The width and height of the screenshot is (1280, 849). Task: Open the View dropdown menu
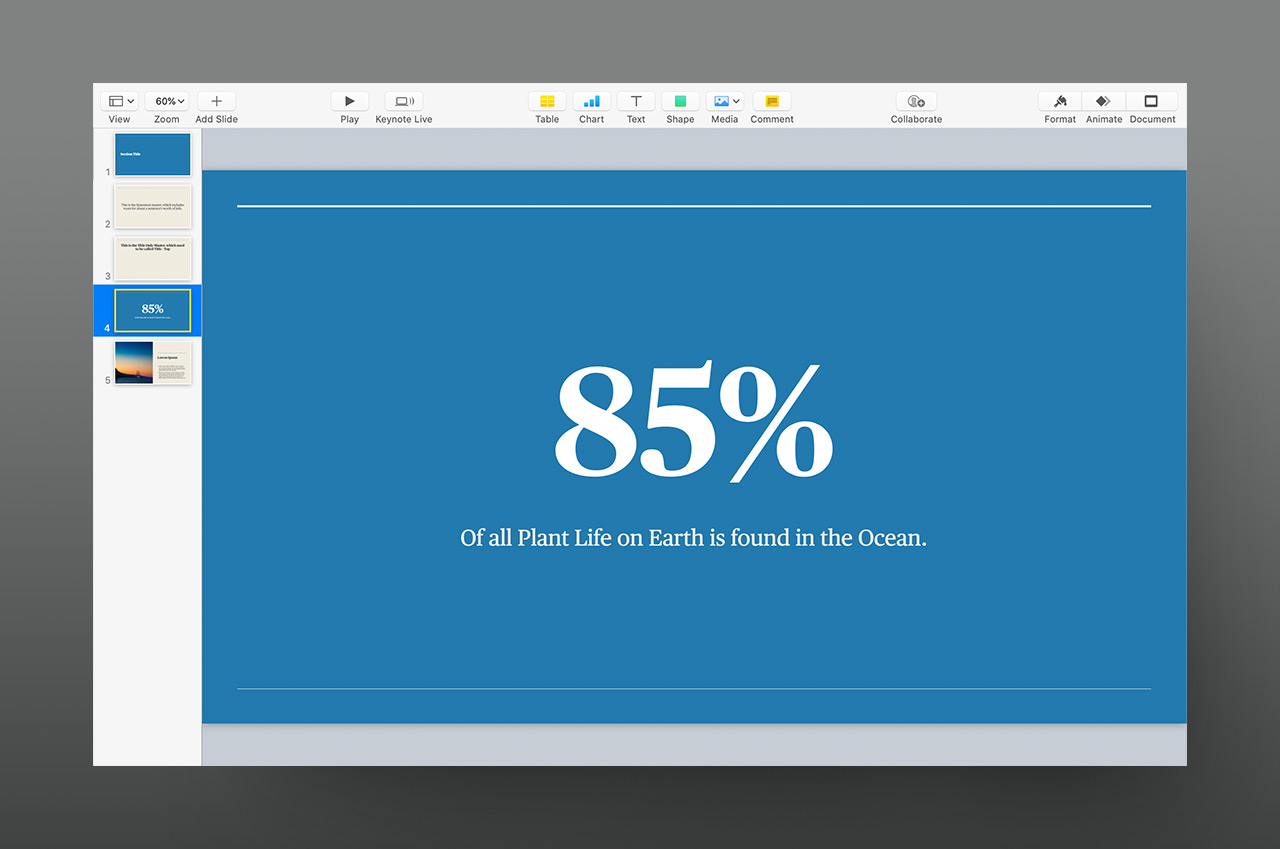click(120, 101)
